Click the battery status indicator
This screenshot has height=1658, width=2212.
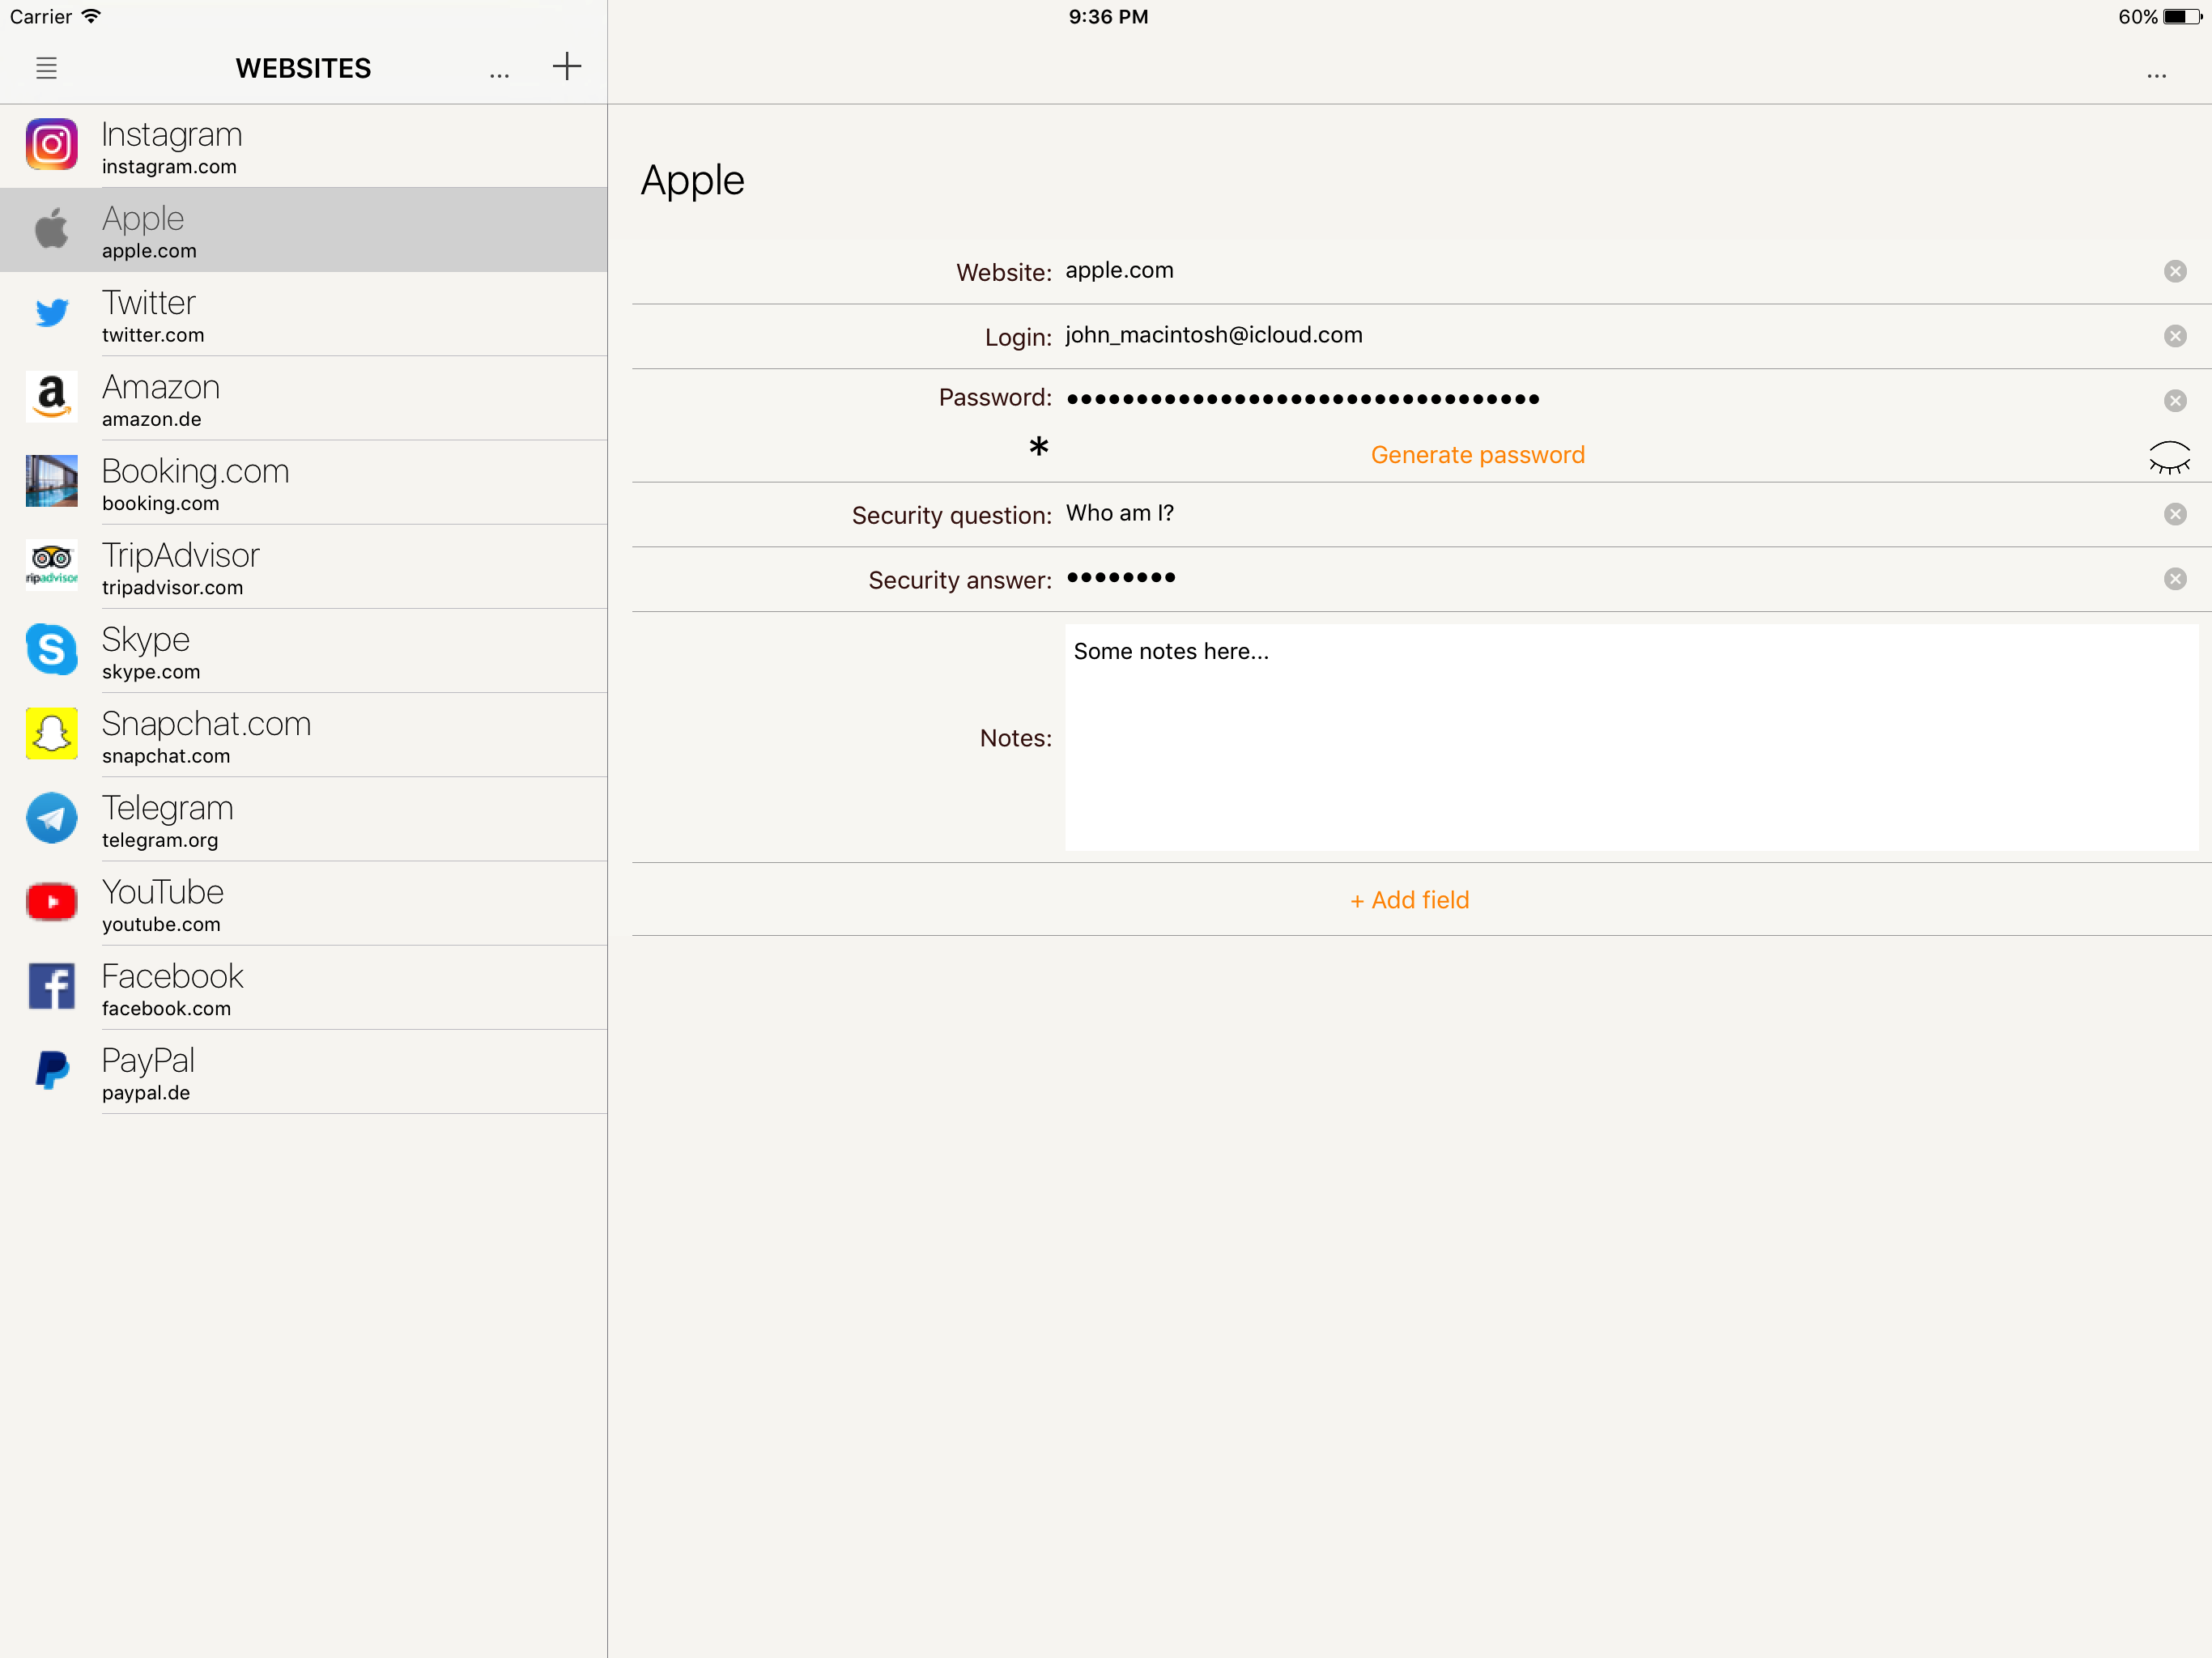click(2182, 16)
